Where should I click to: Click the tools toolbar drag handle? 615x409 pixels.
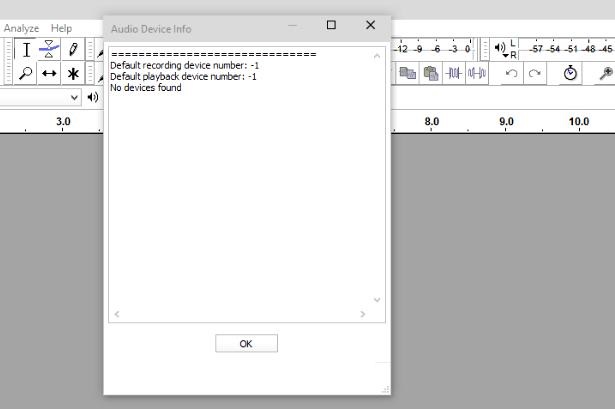(8, 62)
